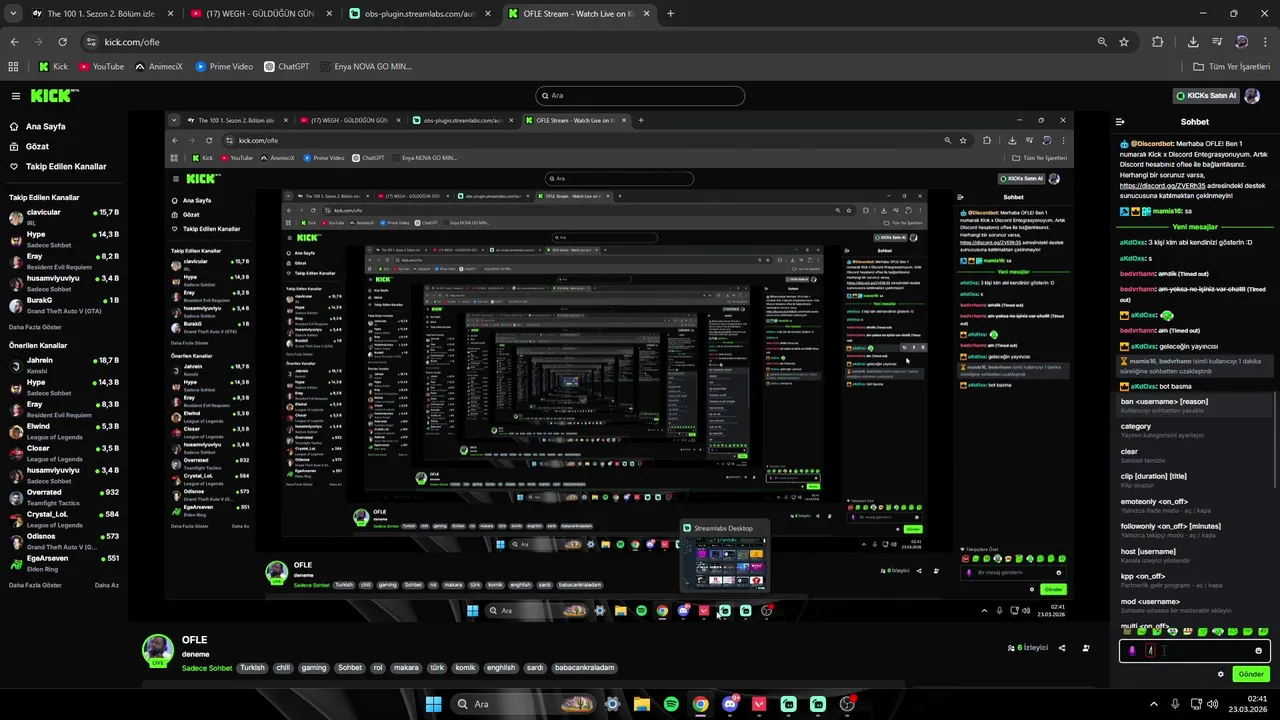Screen dimensions: 1280x720
Task: Switch to obs-plugin.streamlabs.com tab
Action: [x=418, y=14]
